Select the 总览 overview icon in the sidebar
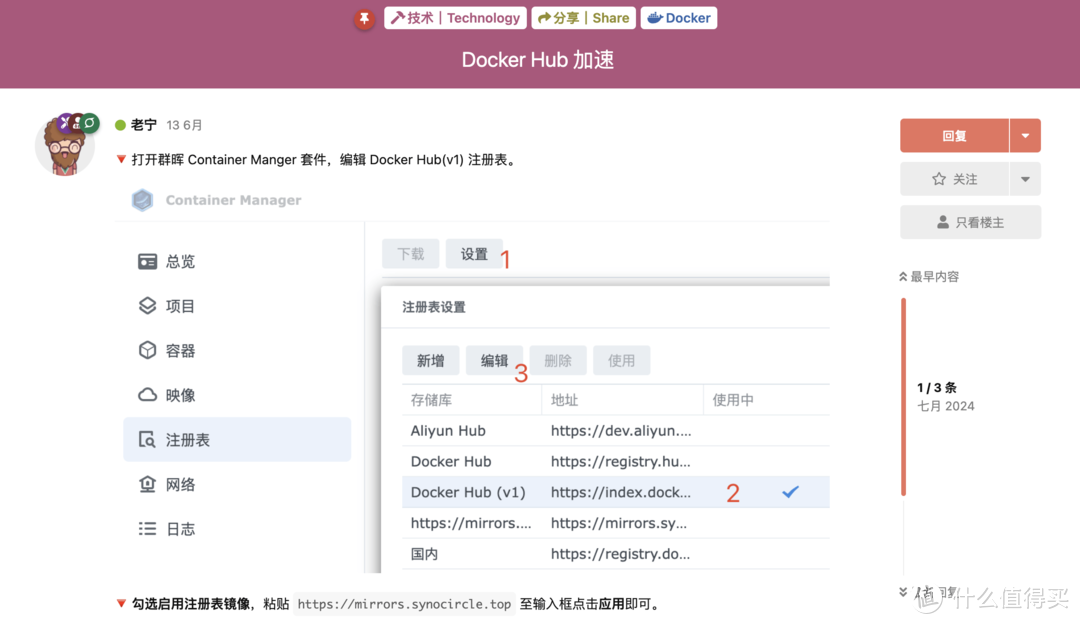 (x=148, y=261)
